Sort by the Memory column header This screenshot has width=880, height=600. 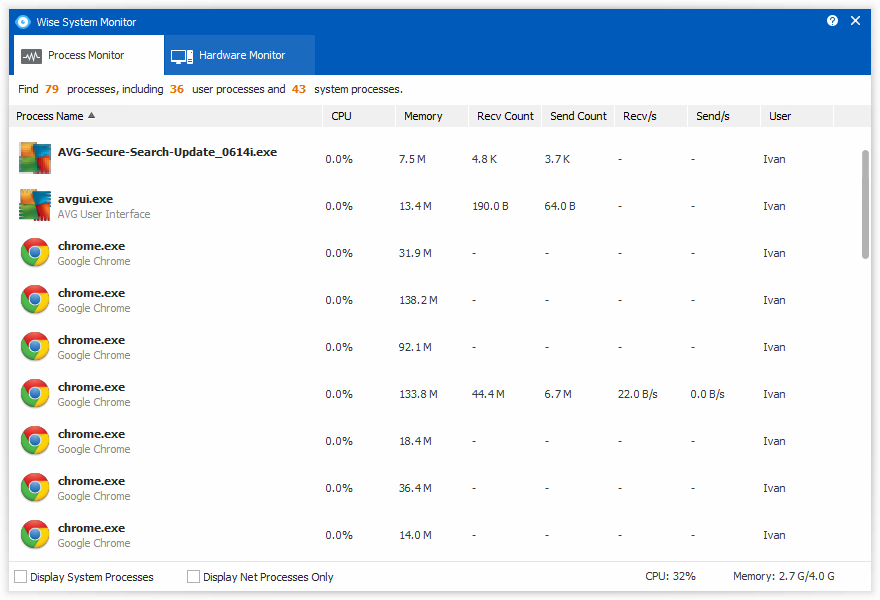(432, 116)
